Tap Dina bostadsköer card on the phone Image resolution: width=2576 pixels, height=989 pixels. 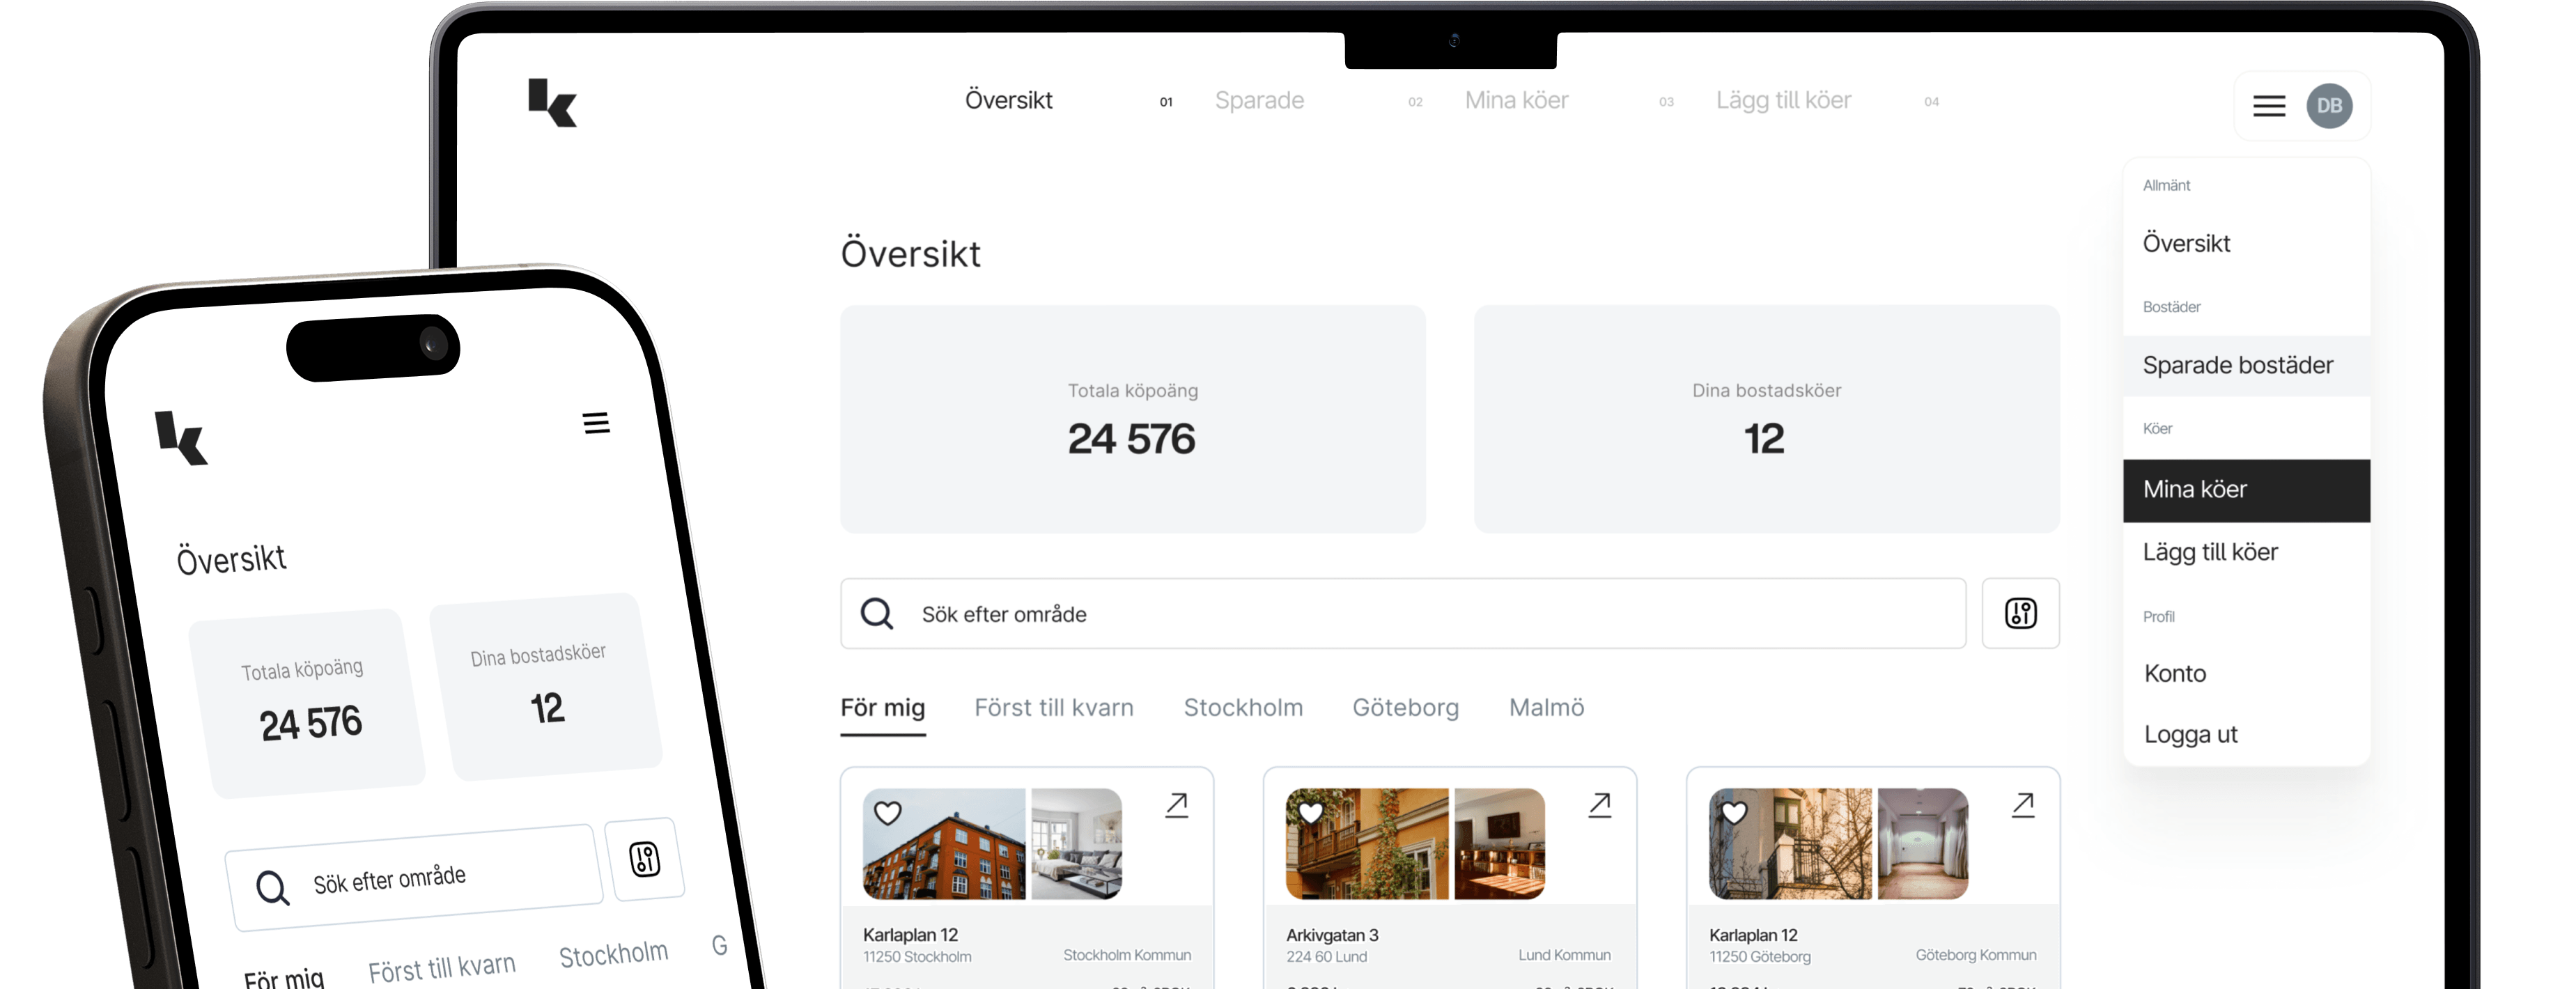click(x=545, y=686)
